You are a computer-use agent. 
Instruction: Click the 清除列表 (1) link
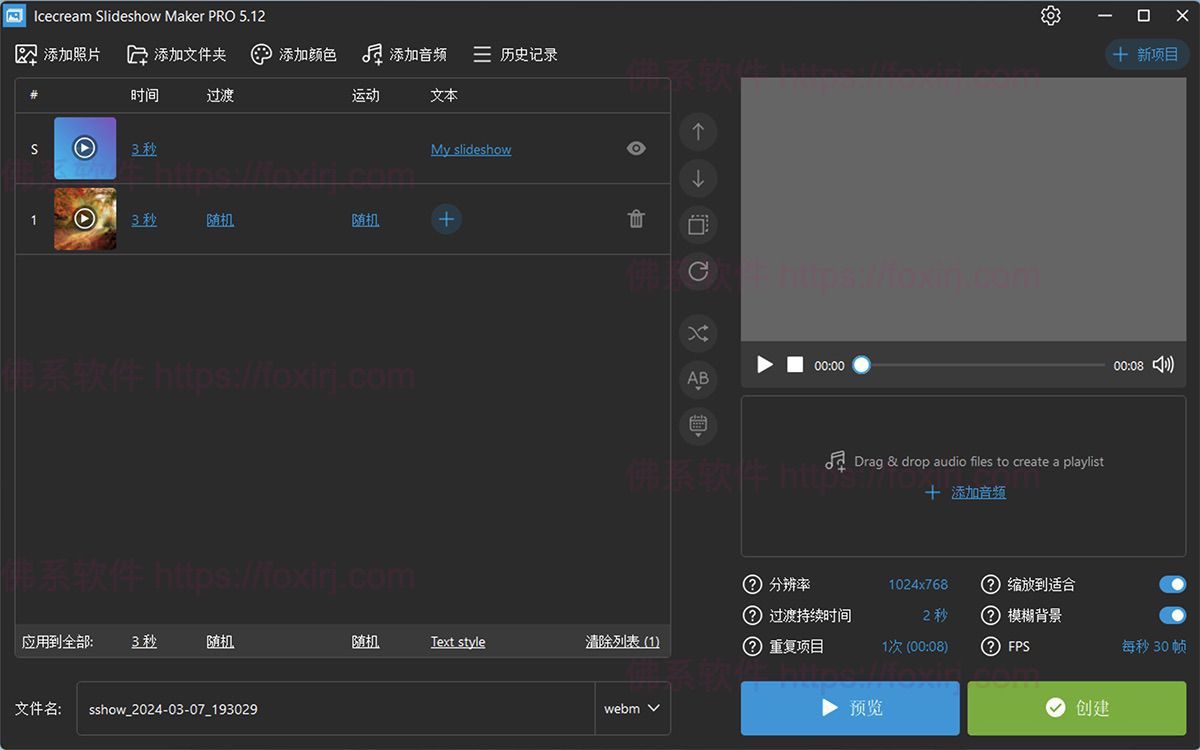tap(622, 642)
